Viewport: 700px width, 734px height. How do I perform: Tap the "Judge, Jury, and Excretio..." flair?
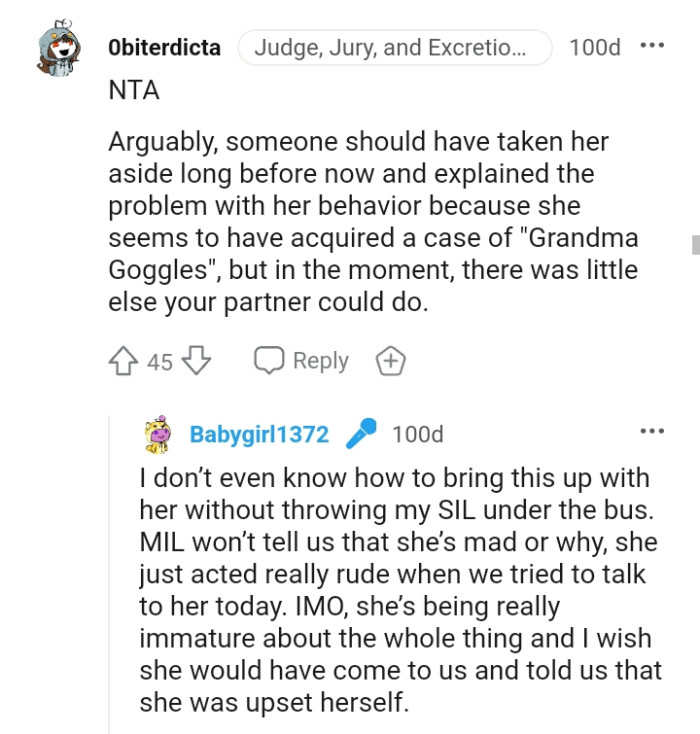pyautogui.click(x=394, y=47)
